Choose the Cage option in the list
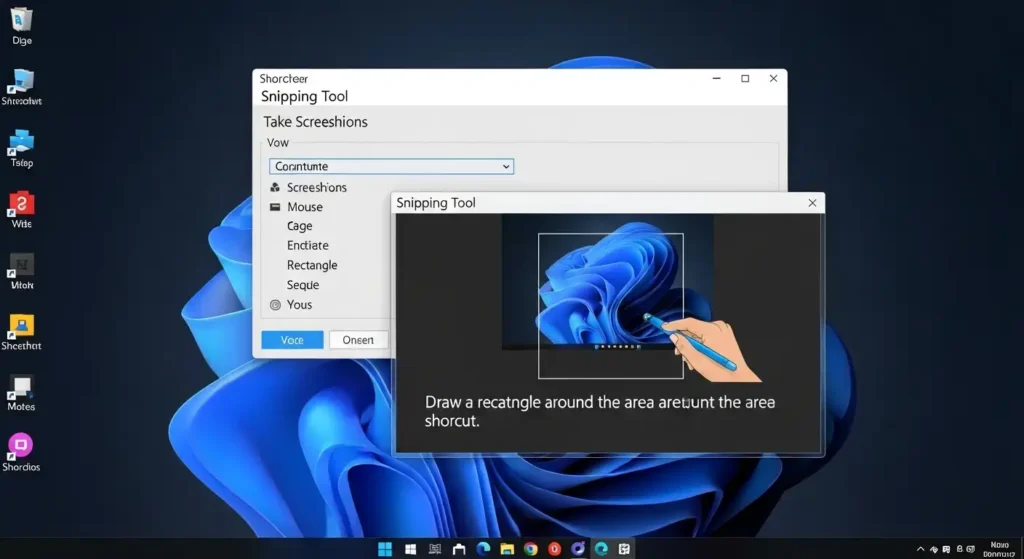The height and width of the screenshot is (559, 1024). coord(300,226)
